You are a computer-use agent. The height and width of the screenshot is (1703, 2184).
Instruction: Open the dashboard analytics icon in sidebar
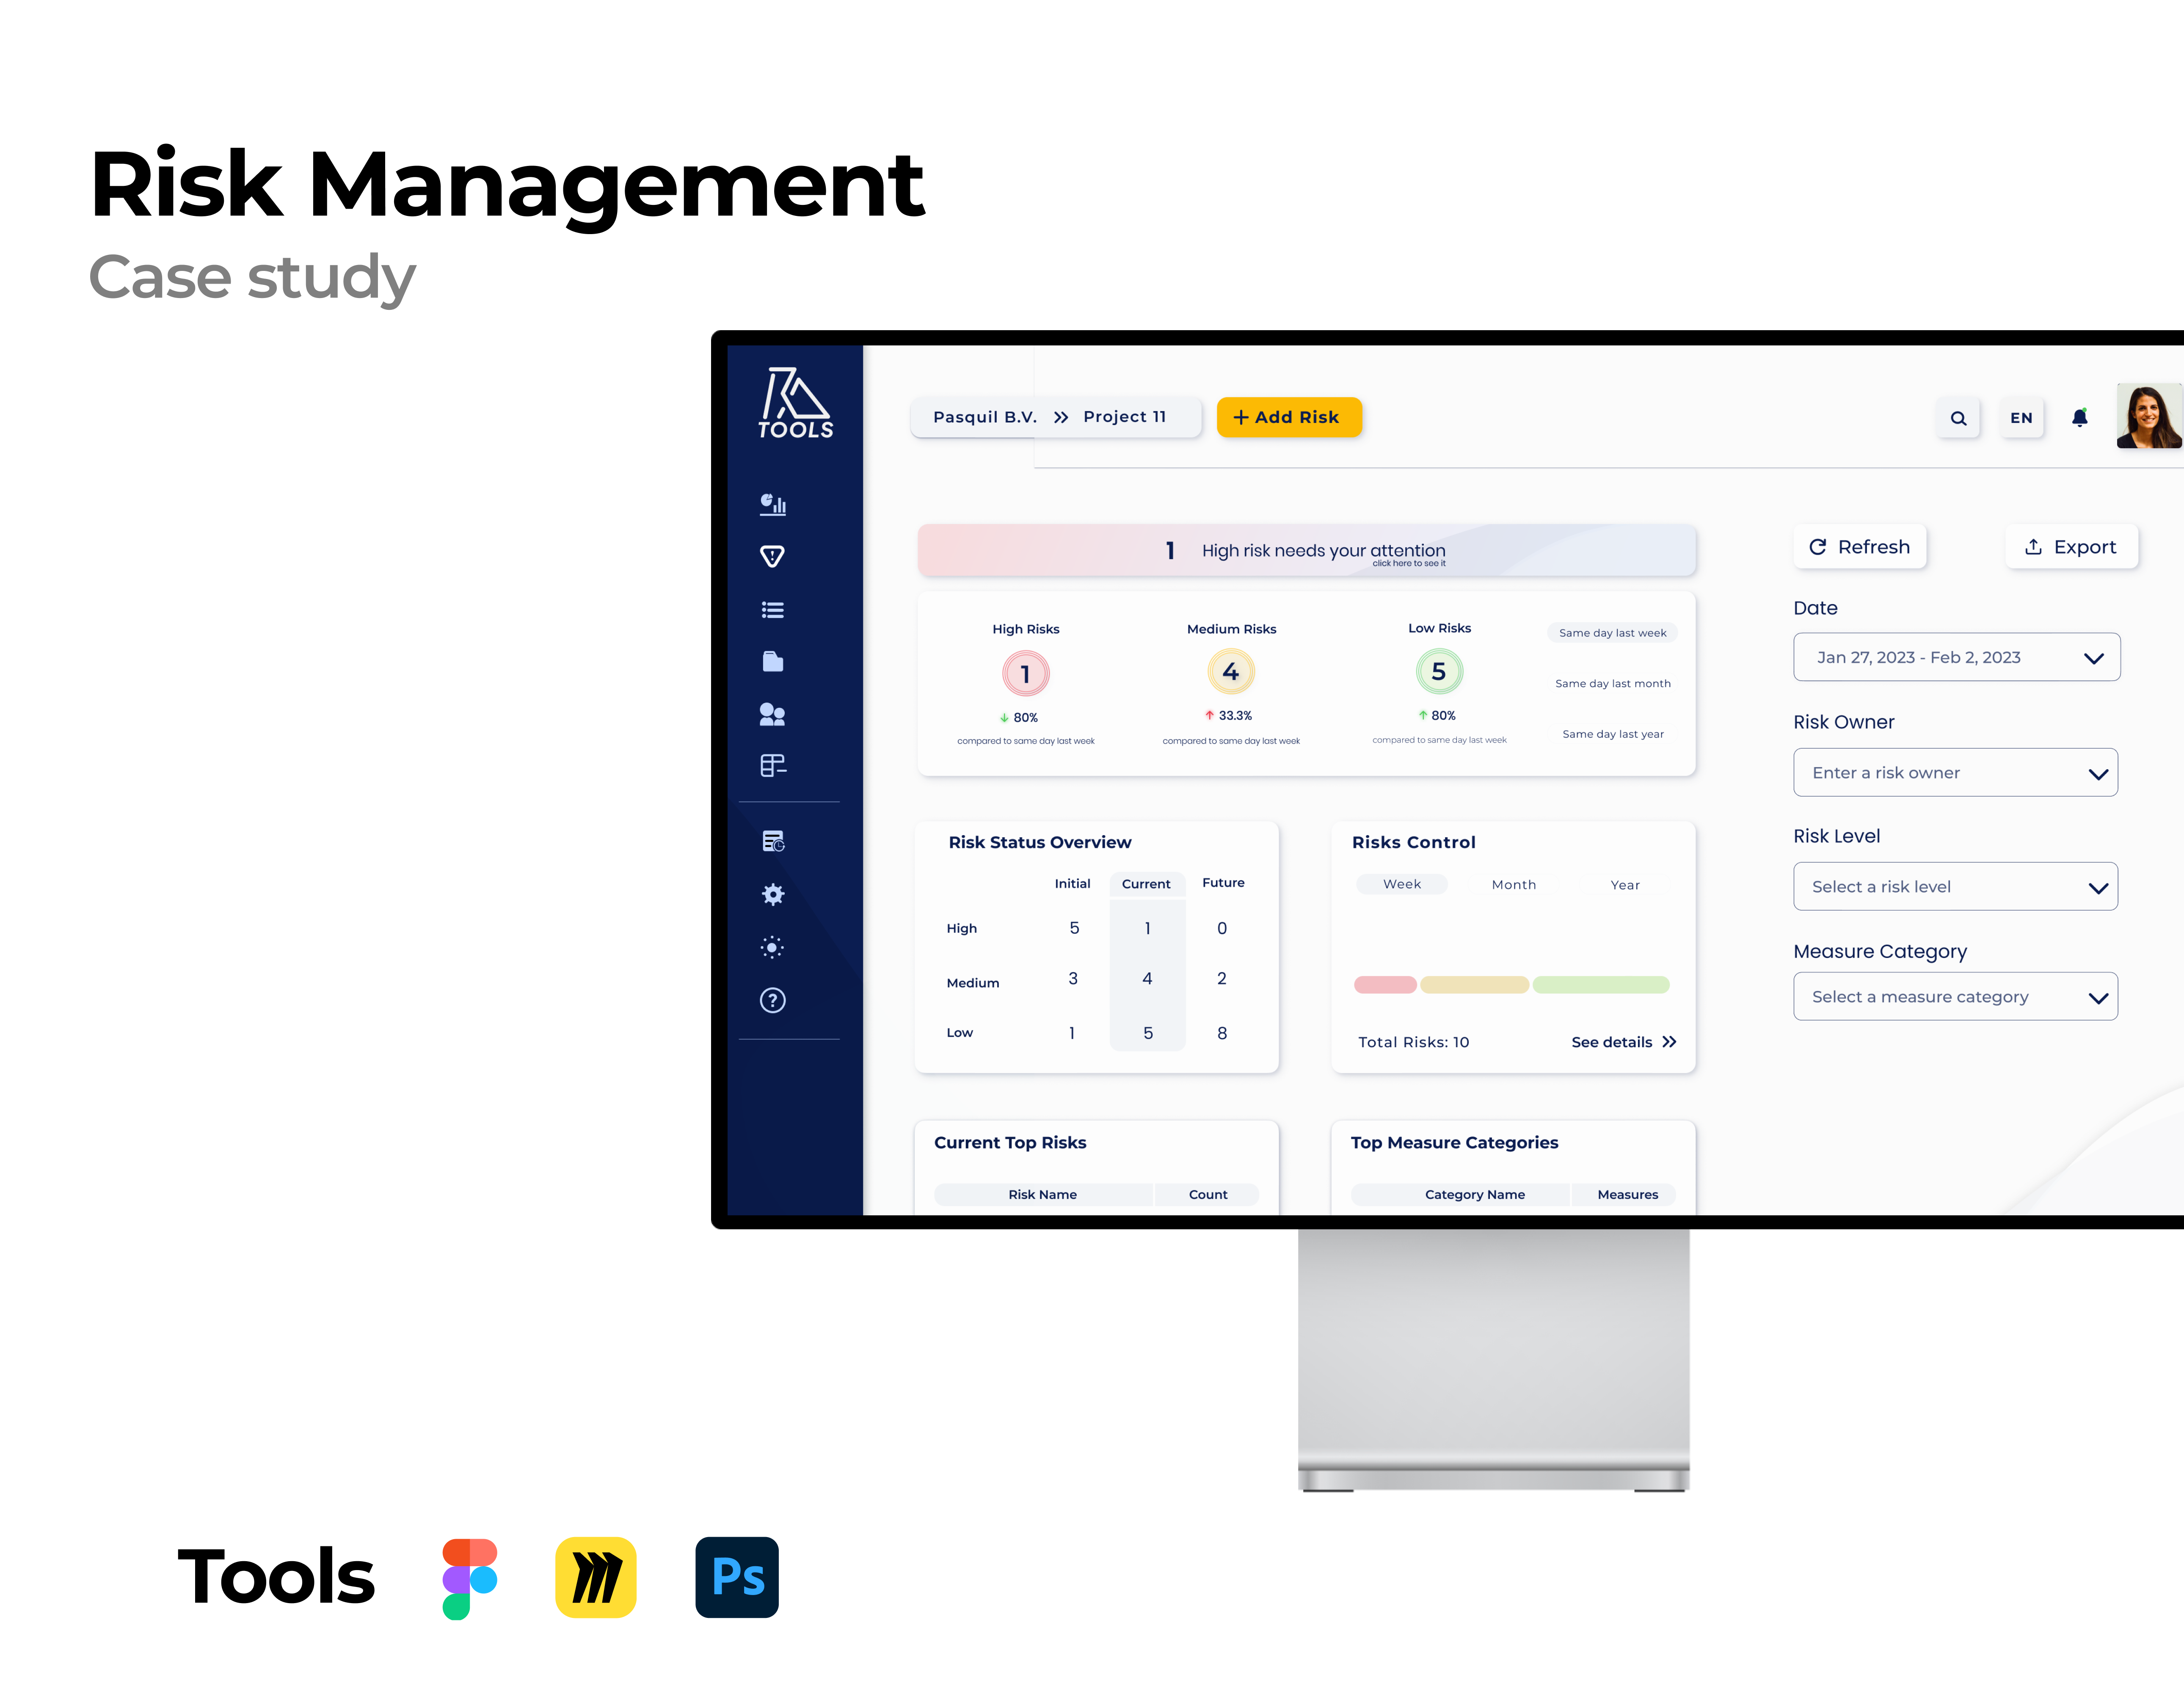click(x=772, y=505)
